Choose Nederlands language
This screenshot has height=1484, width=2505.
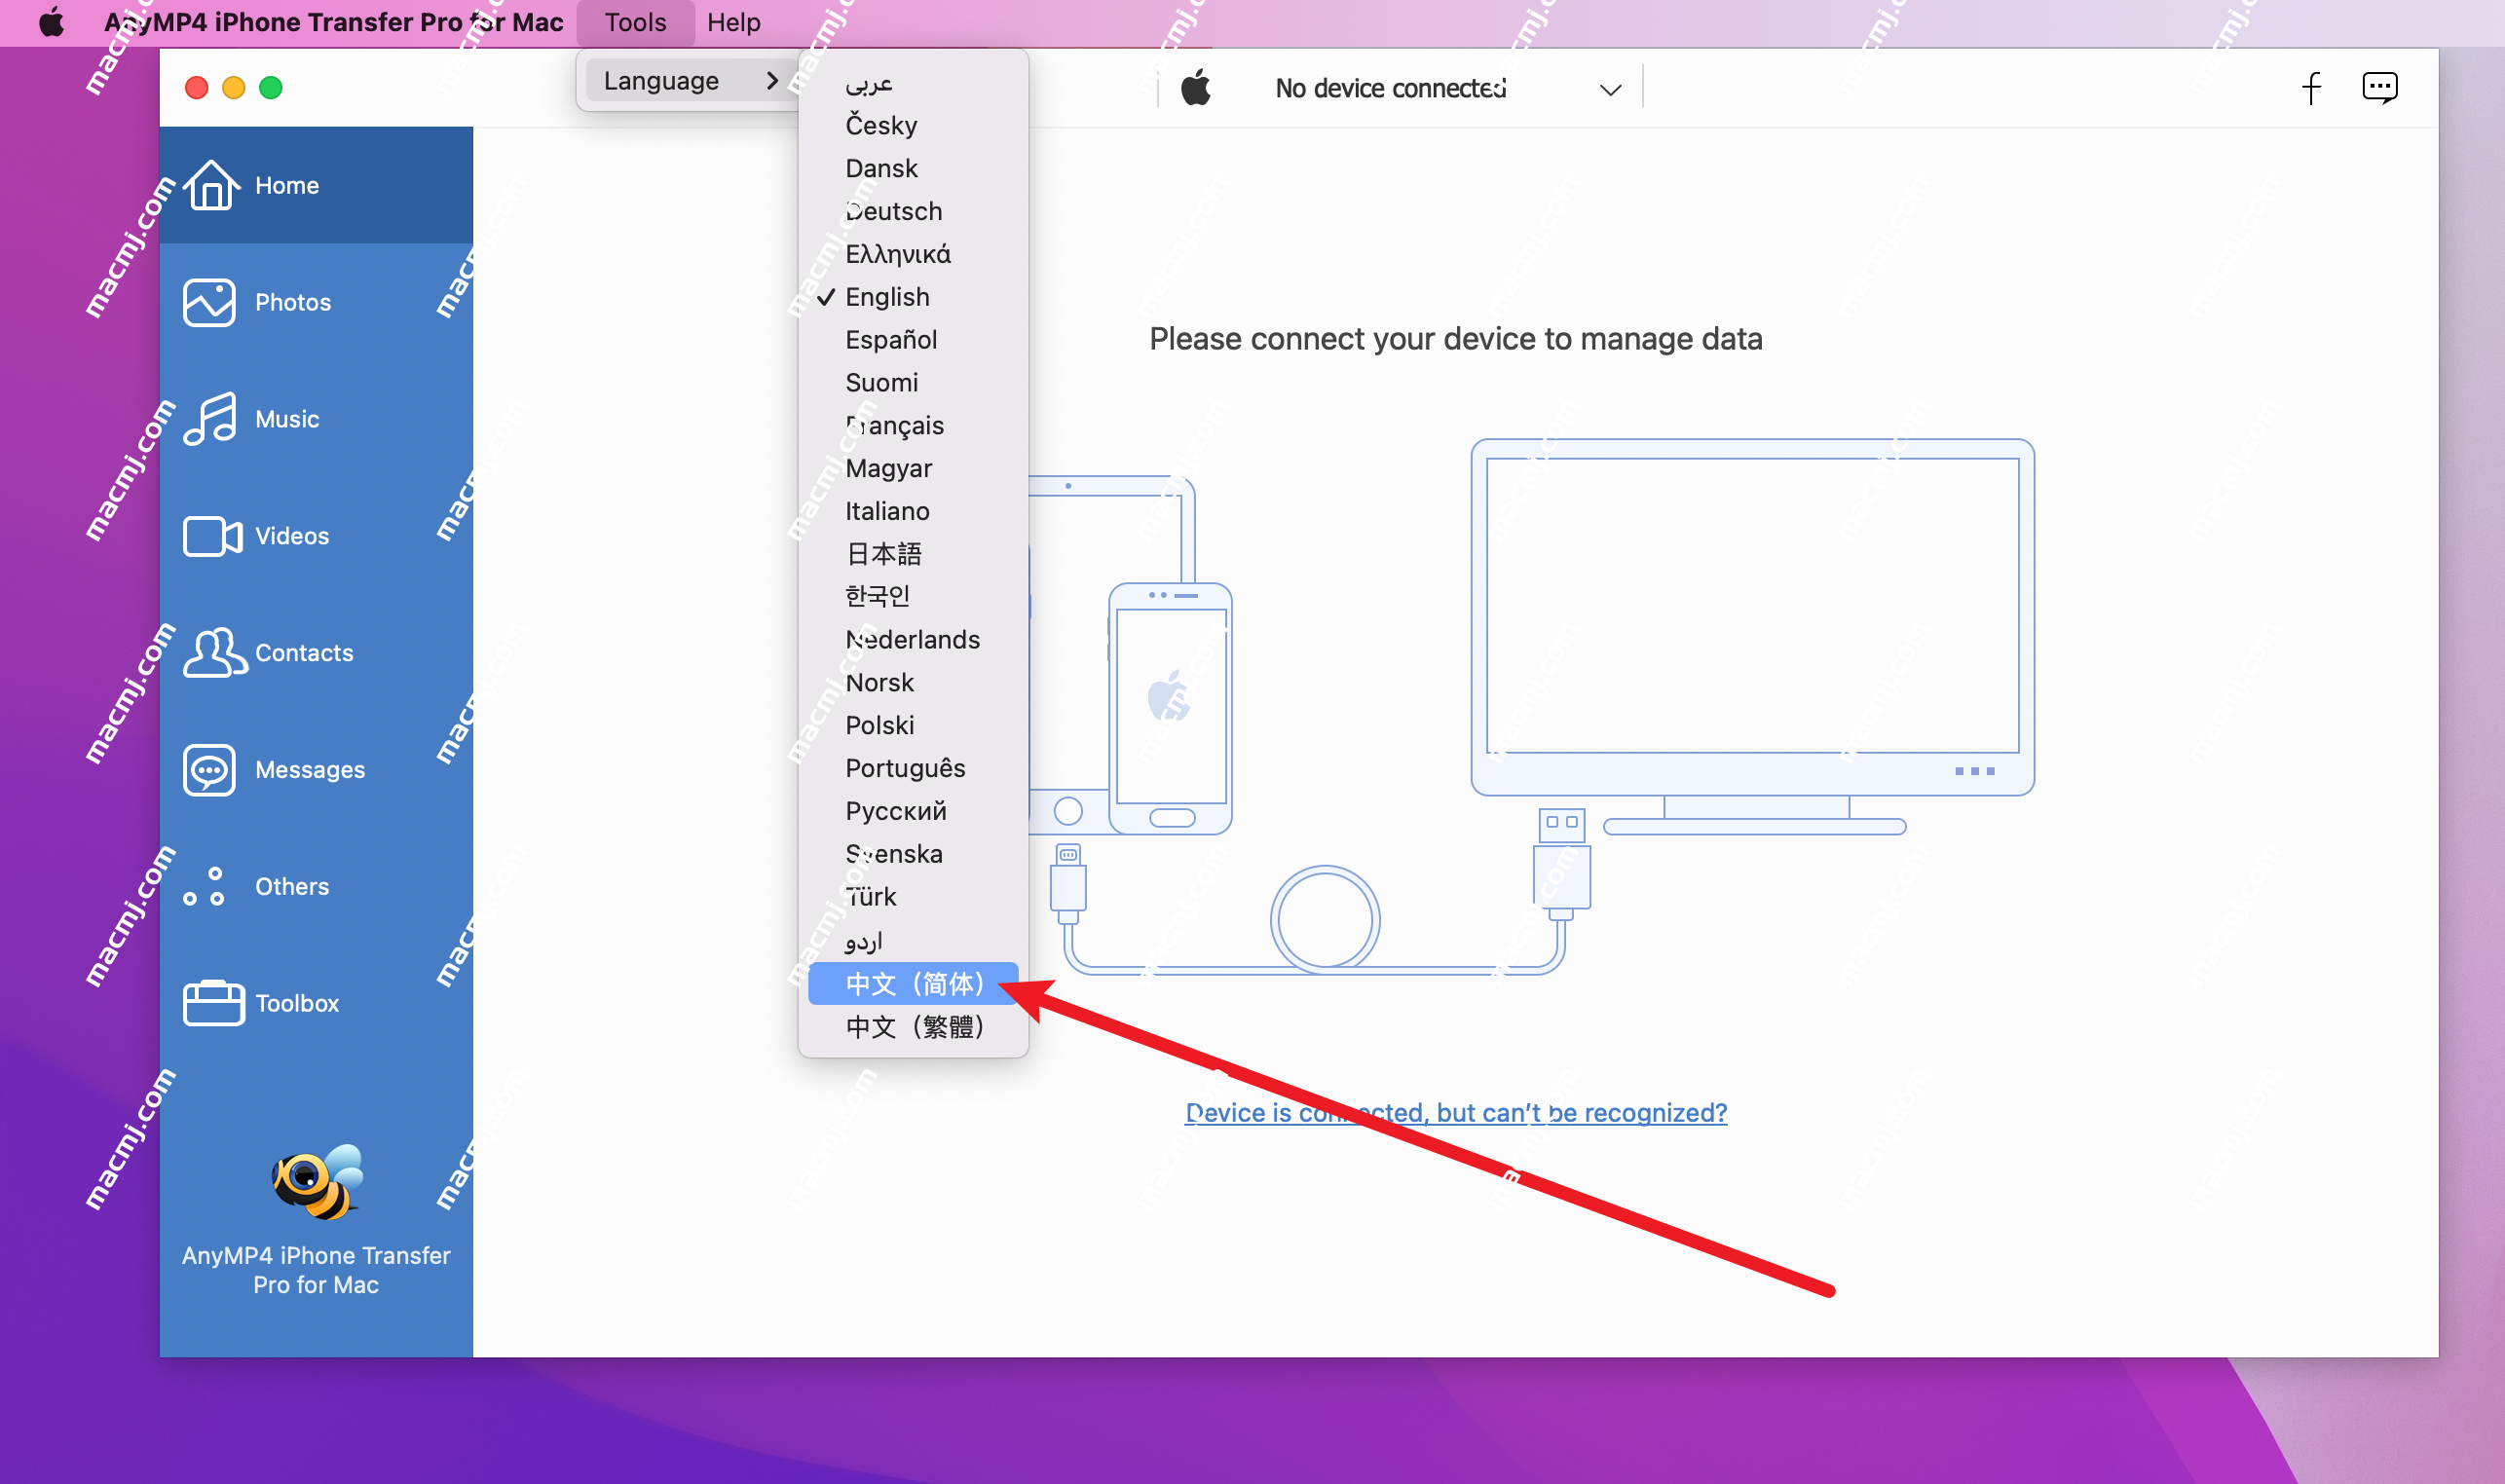coord(913,640)
